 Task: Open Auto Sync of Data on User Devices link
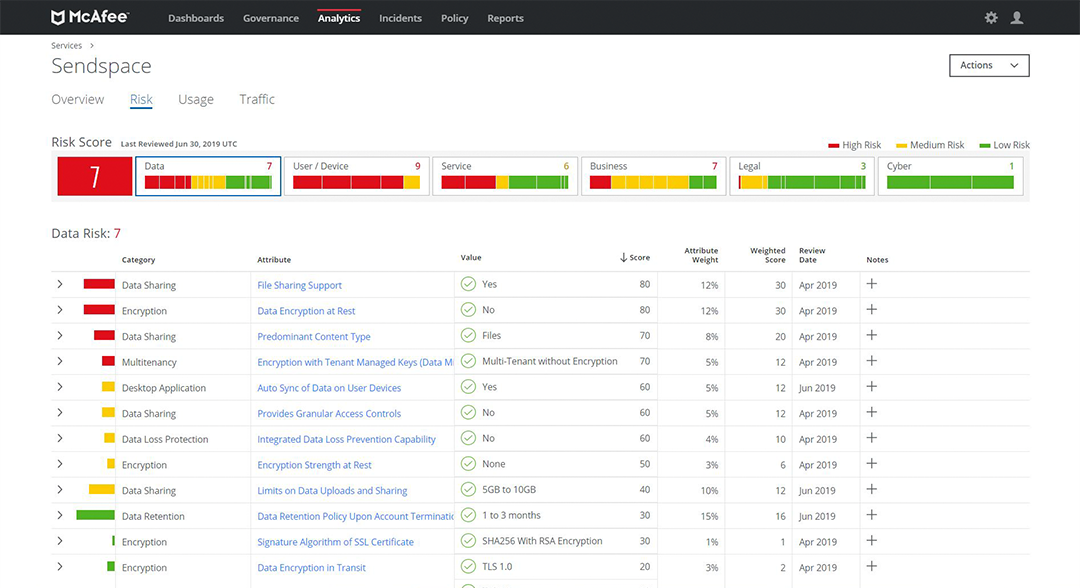(x=329, y=388)
